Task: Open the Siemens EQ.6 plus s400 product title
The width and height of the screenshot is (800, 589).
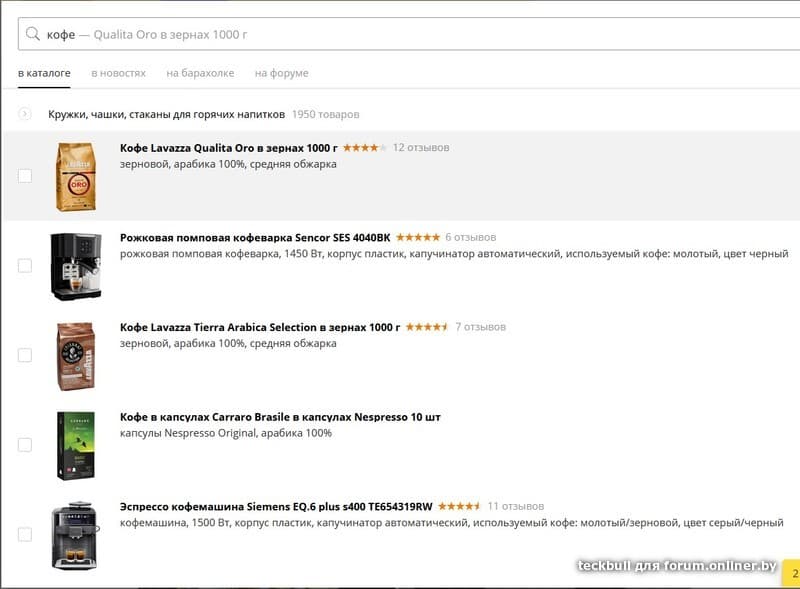Action: (x=276, y=505)
